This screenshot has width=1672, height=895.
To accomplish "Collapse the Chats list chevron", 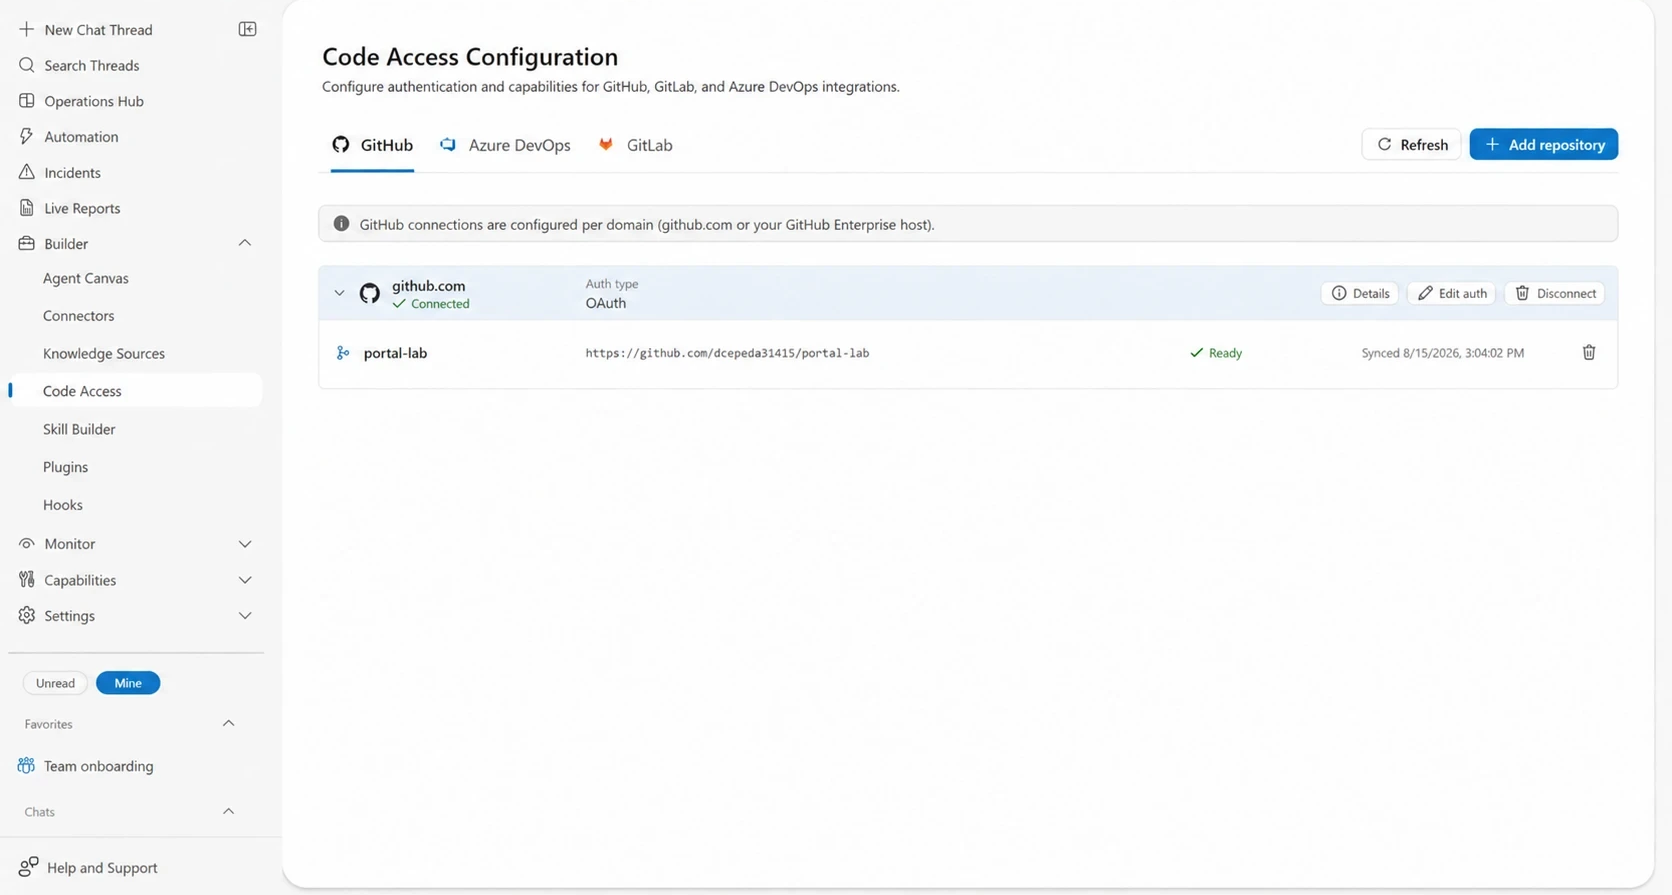I will coord(228,811).
